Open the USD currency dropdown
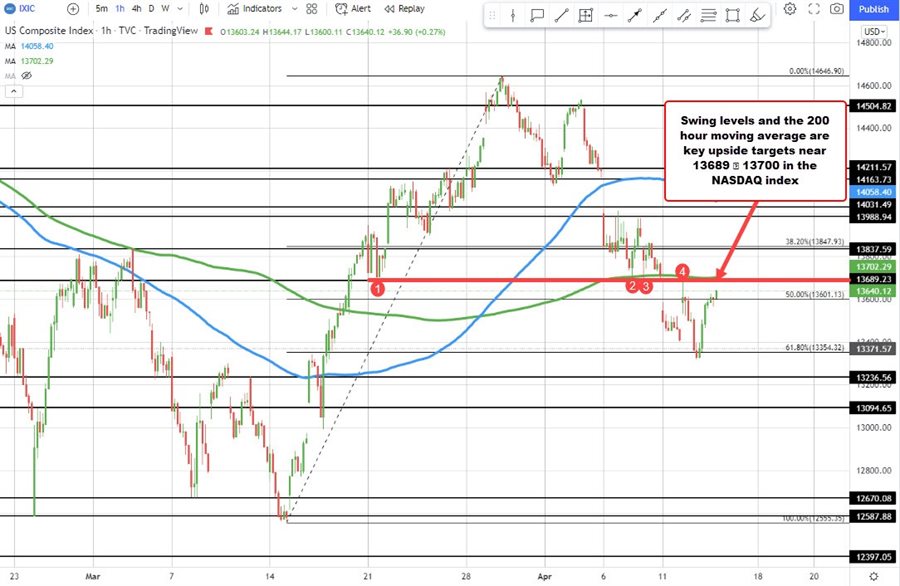Image resolution: width=900 pixels, height=586 pixels. coord(874,32)
